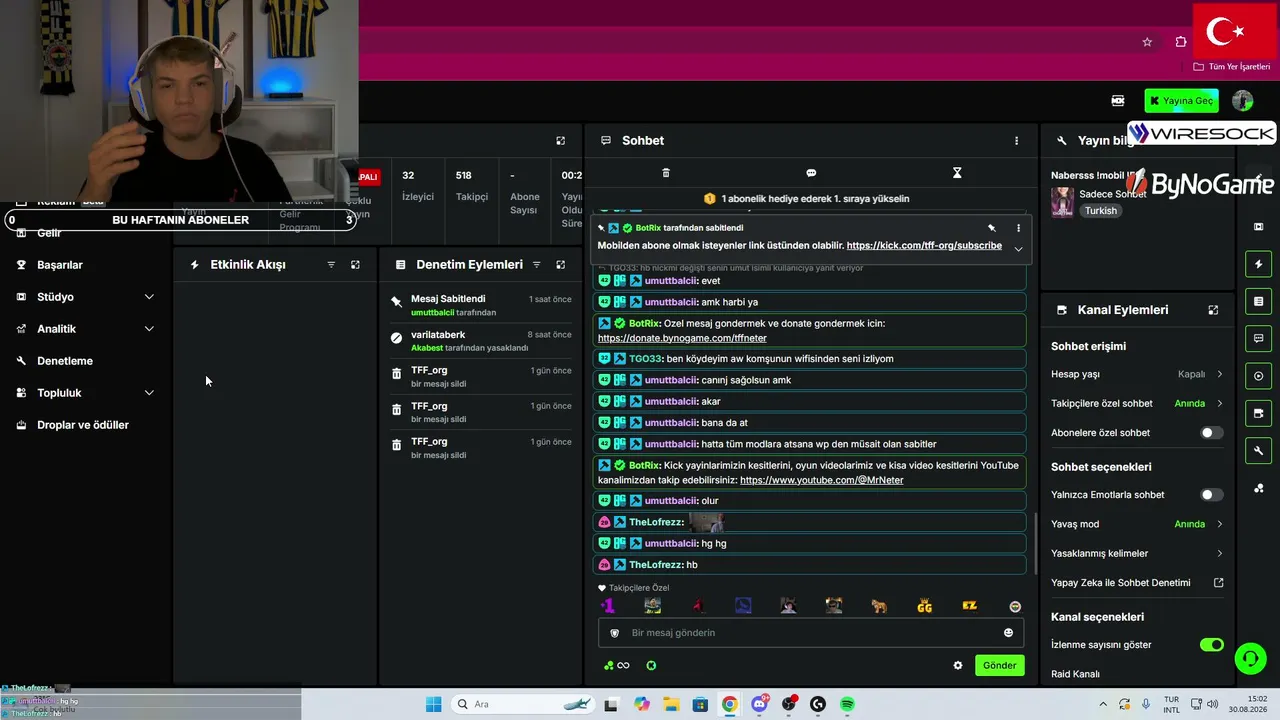Image resolution: width=1280 pixels, height=720 pixels.
Task: Open Gelir in sidebar
Action: pos(49,233)
